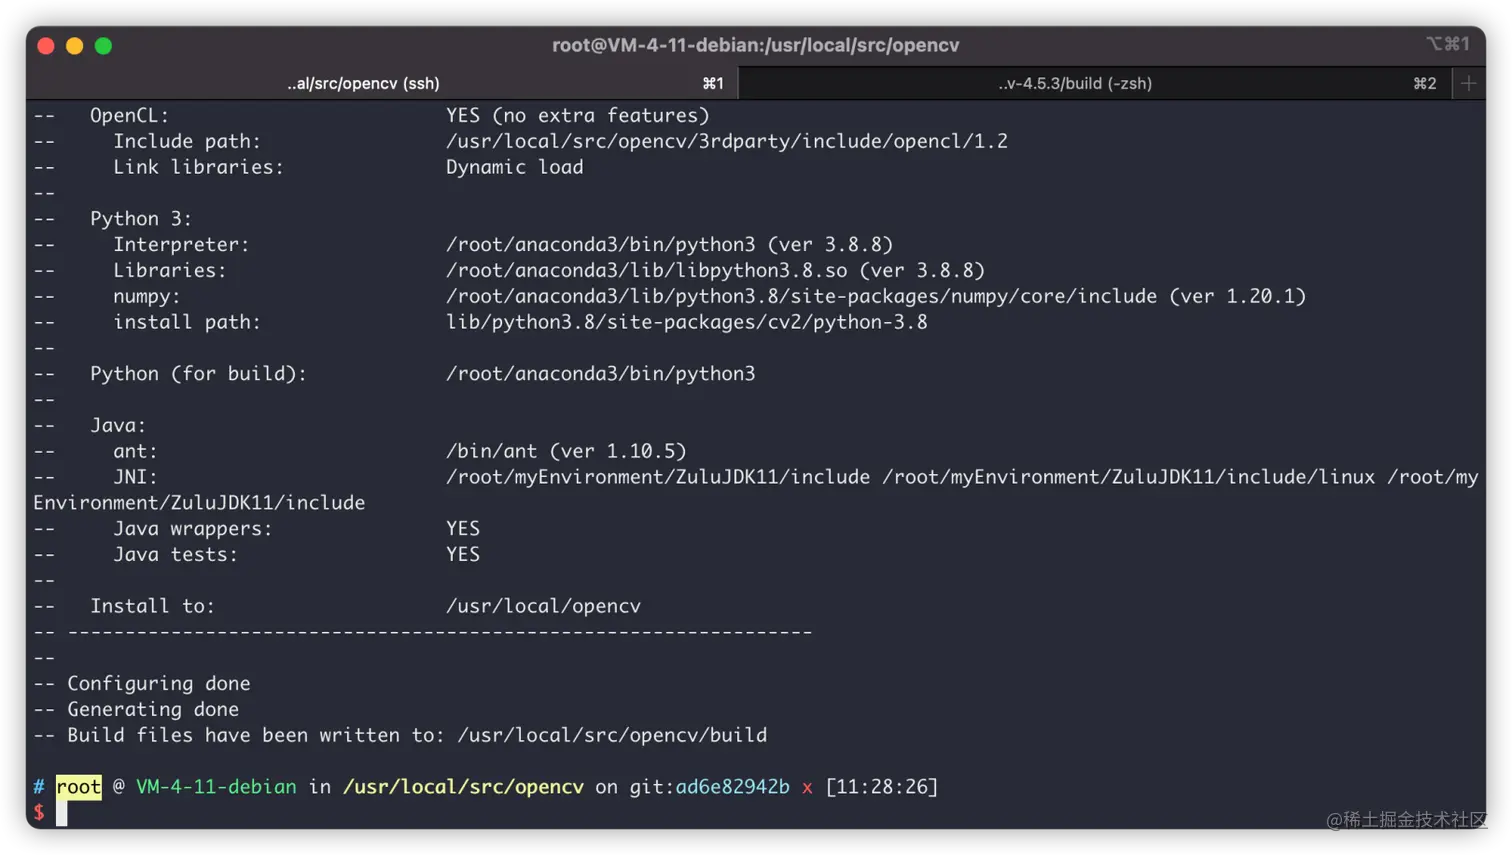This screenshot has height=855, width=1512.
Task: Click the 'Python 3:' section heading
Action: coord(140,219)
